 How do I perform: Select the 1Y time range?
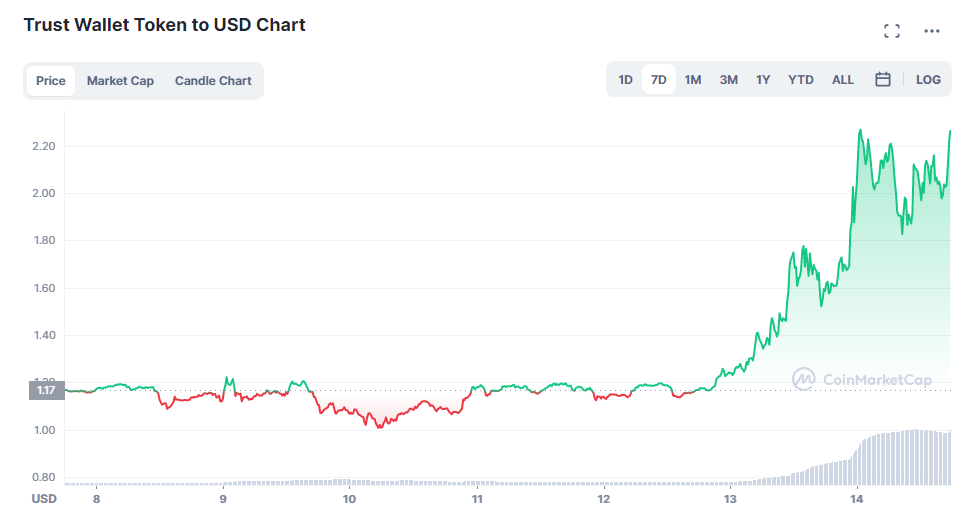click(x=763, y=79)
